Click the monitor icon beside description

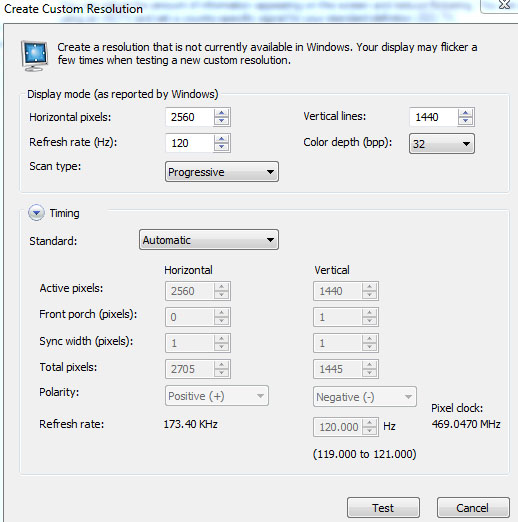coord(35,55)
